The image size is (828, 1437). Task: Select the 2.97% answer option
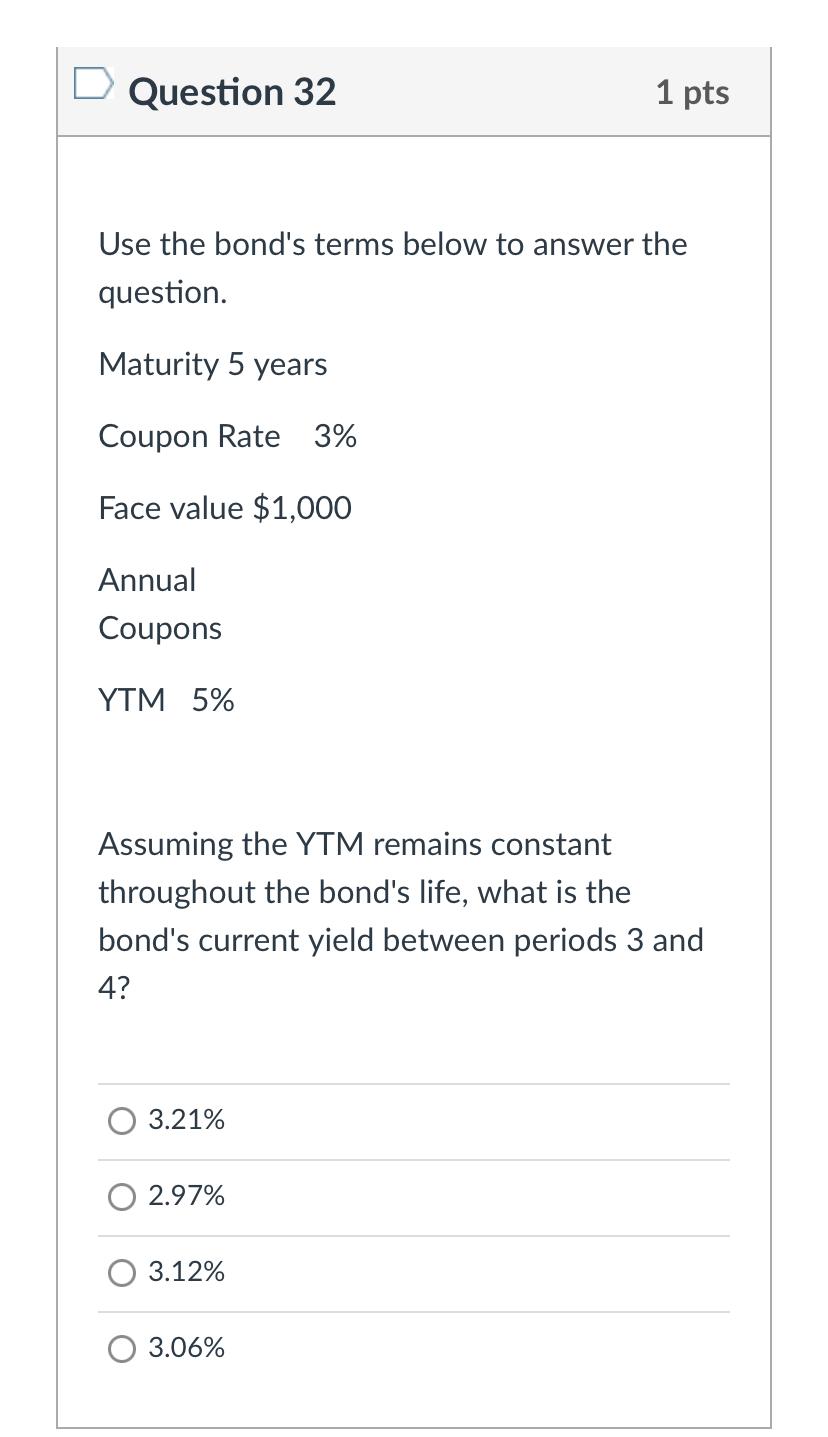click(x=121, y=1197)
